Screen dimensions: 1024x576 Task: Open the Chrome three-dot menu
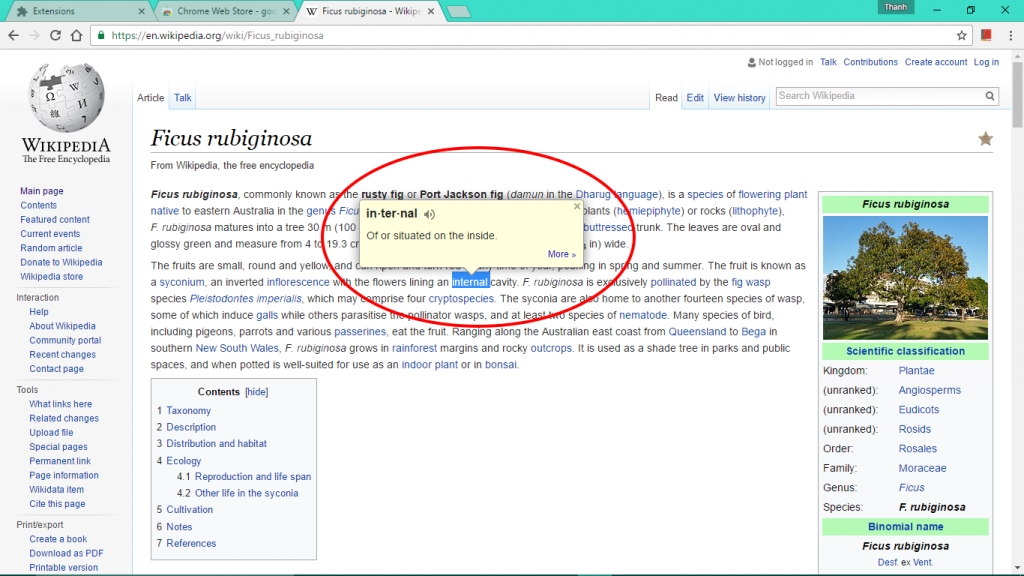point(1010,35)
